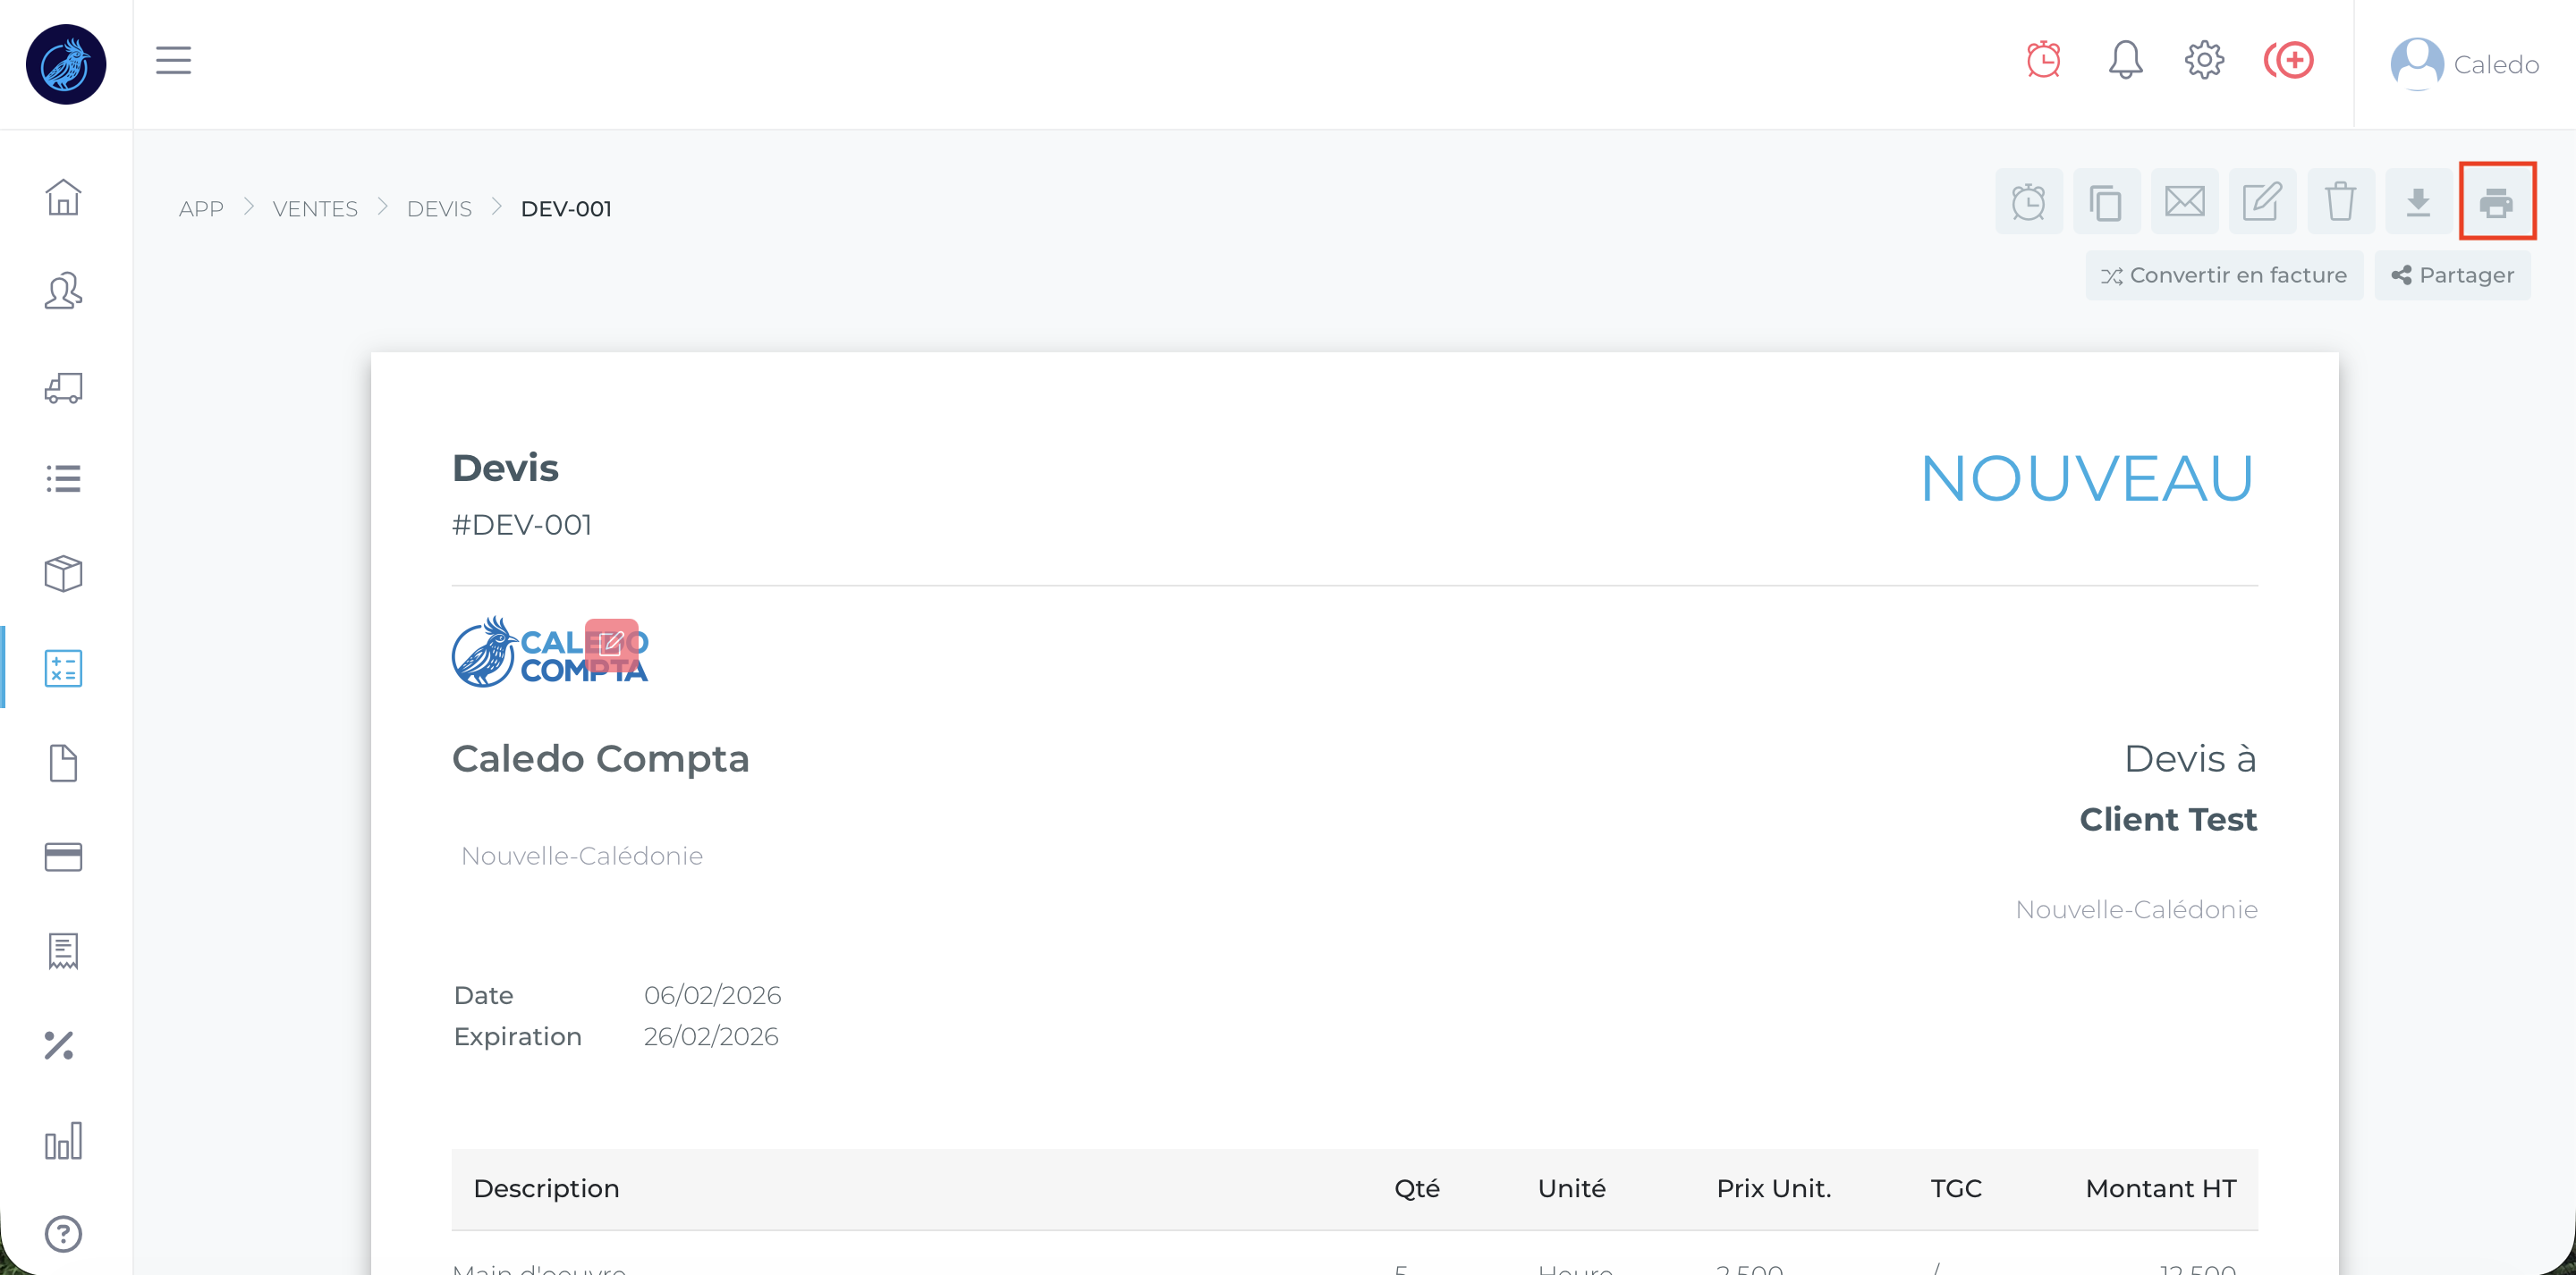Screen dimensions: 2576x1275
Task: Send quote by email envelope icon
Action: pyautogui.click(x=2184, y=203)
